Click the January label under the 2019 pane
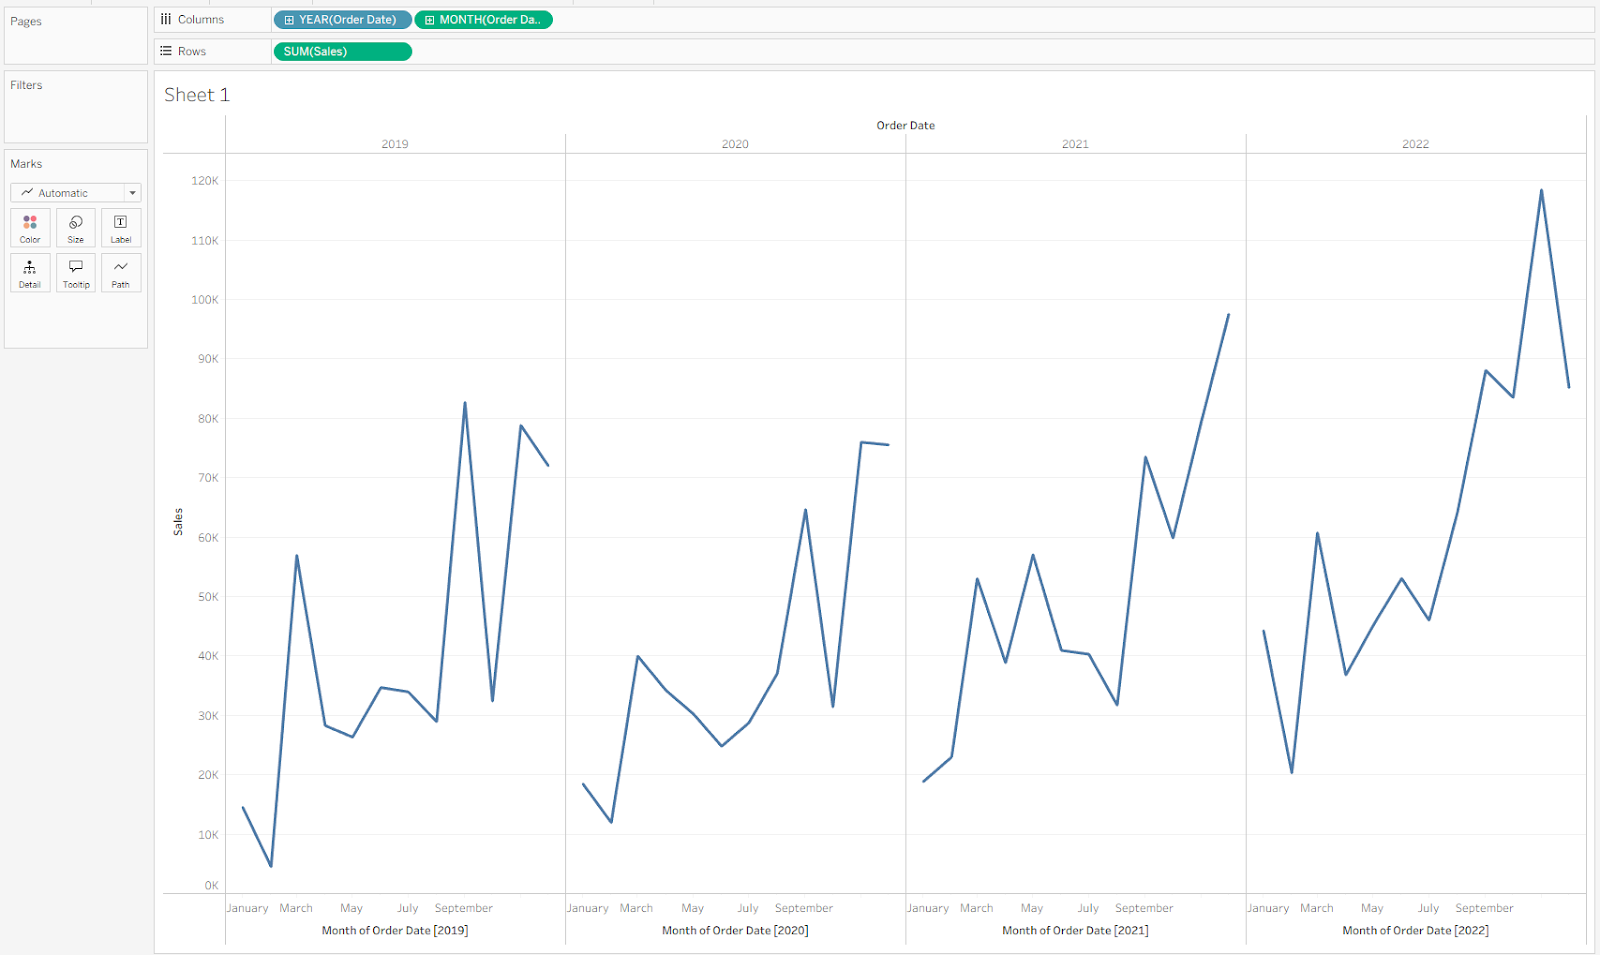Screen dimensions: 1600x955 point(247,908)
